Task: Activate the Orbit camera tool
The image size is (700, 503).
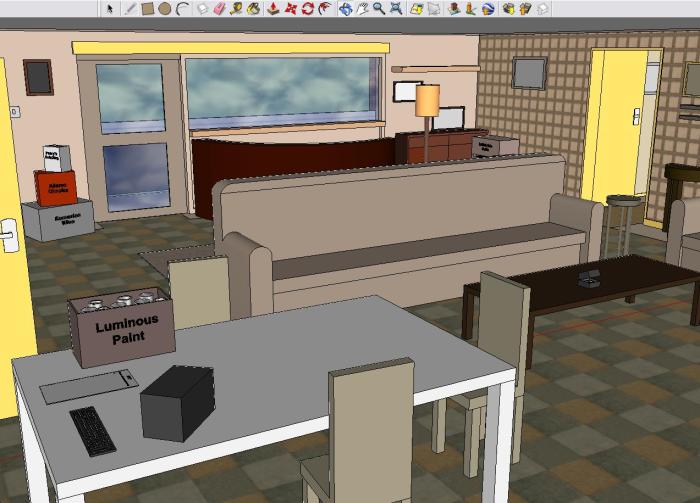Action: 346,8
